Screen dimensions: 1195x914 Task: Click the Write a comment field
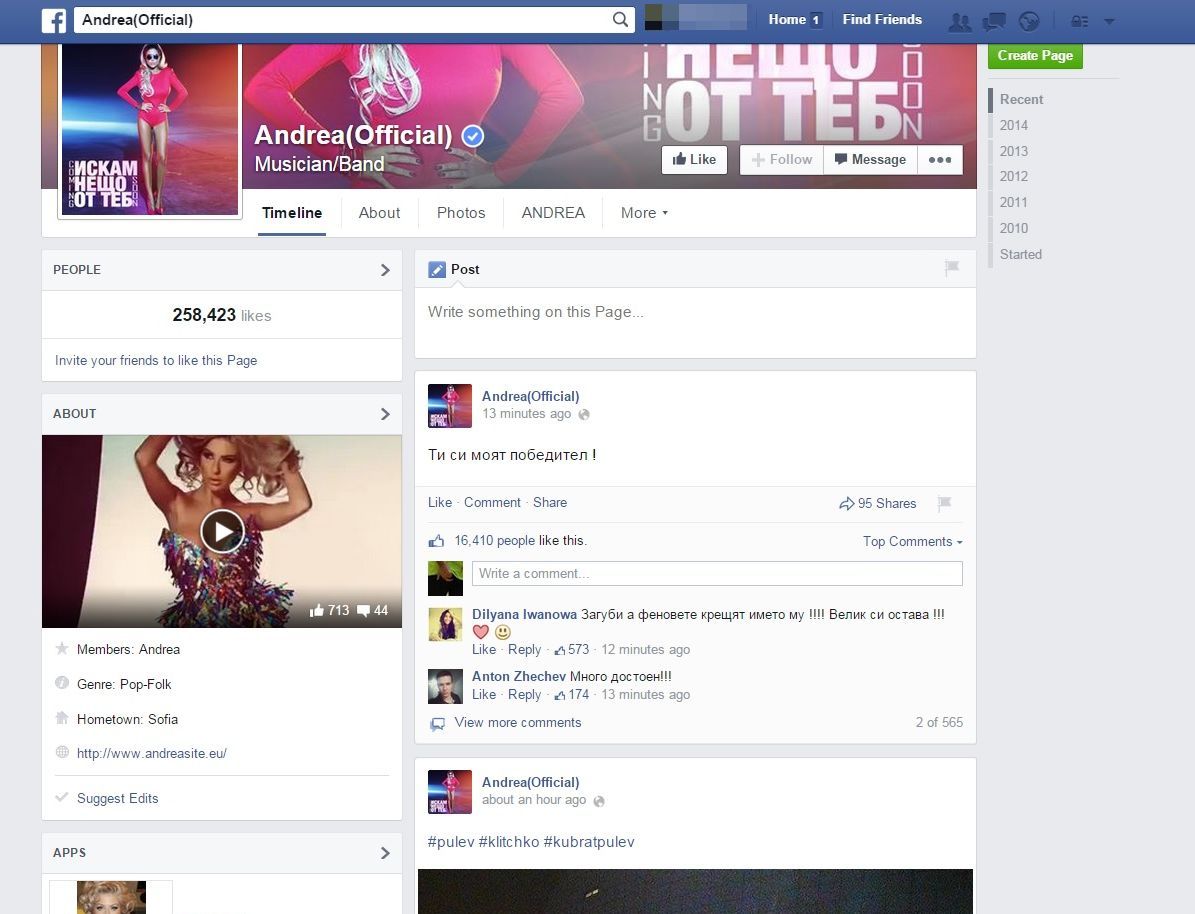tap(717, 574)
